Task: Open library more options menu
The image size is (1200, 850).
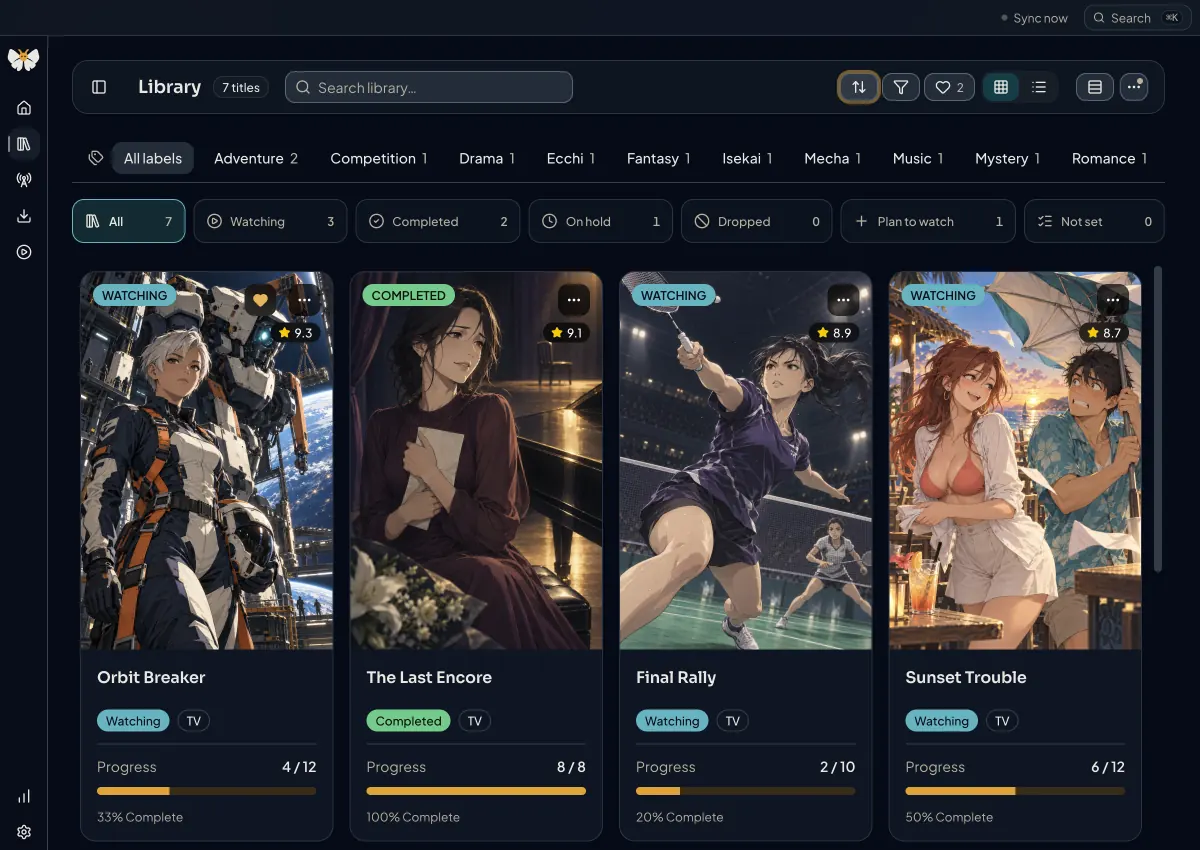Action: tap(1133, 87)
